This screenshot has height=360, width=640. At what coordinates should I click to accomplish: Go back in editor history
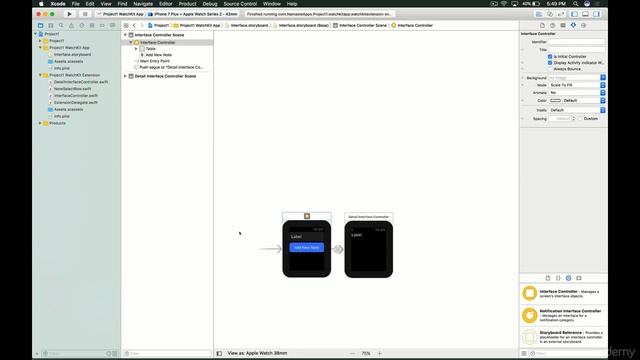tap(134, 25)
